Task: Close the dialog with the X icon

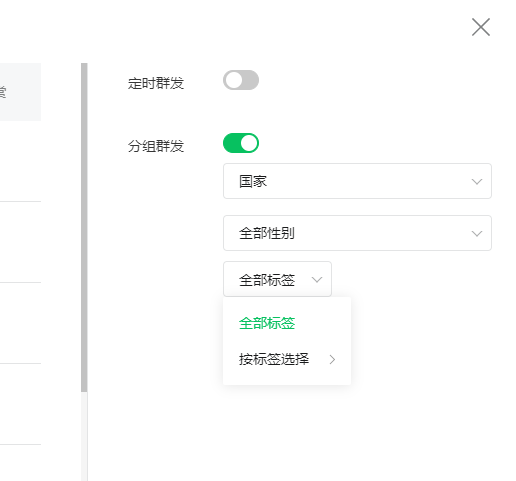Action: point(481,27)
